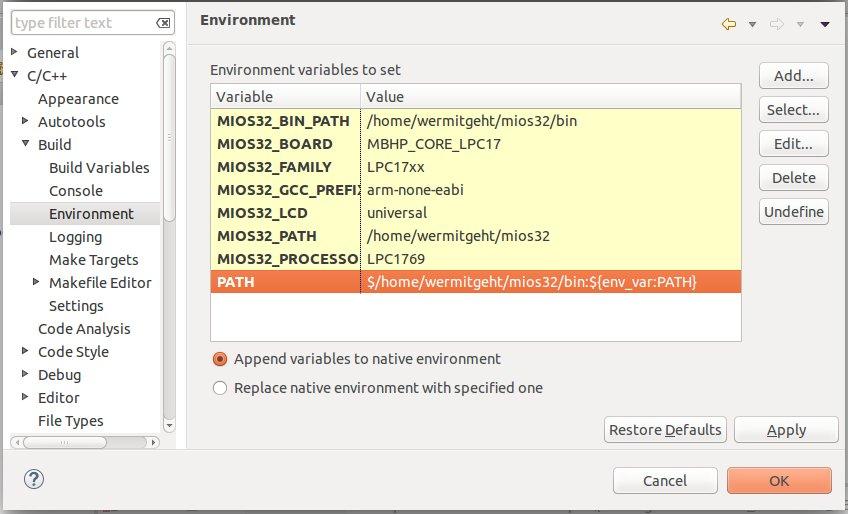The image size is (848, 514).
Task: Select the MIOS32_BOARD variable row
Action: [476, 144]
